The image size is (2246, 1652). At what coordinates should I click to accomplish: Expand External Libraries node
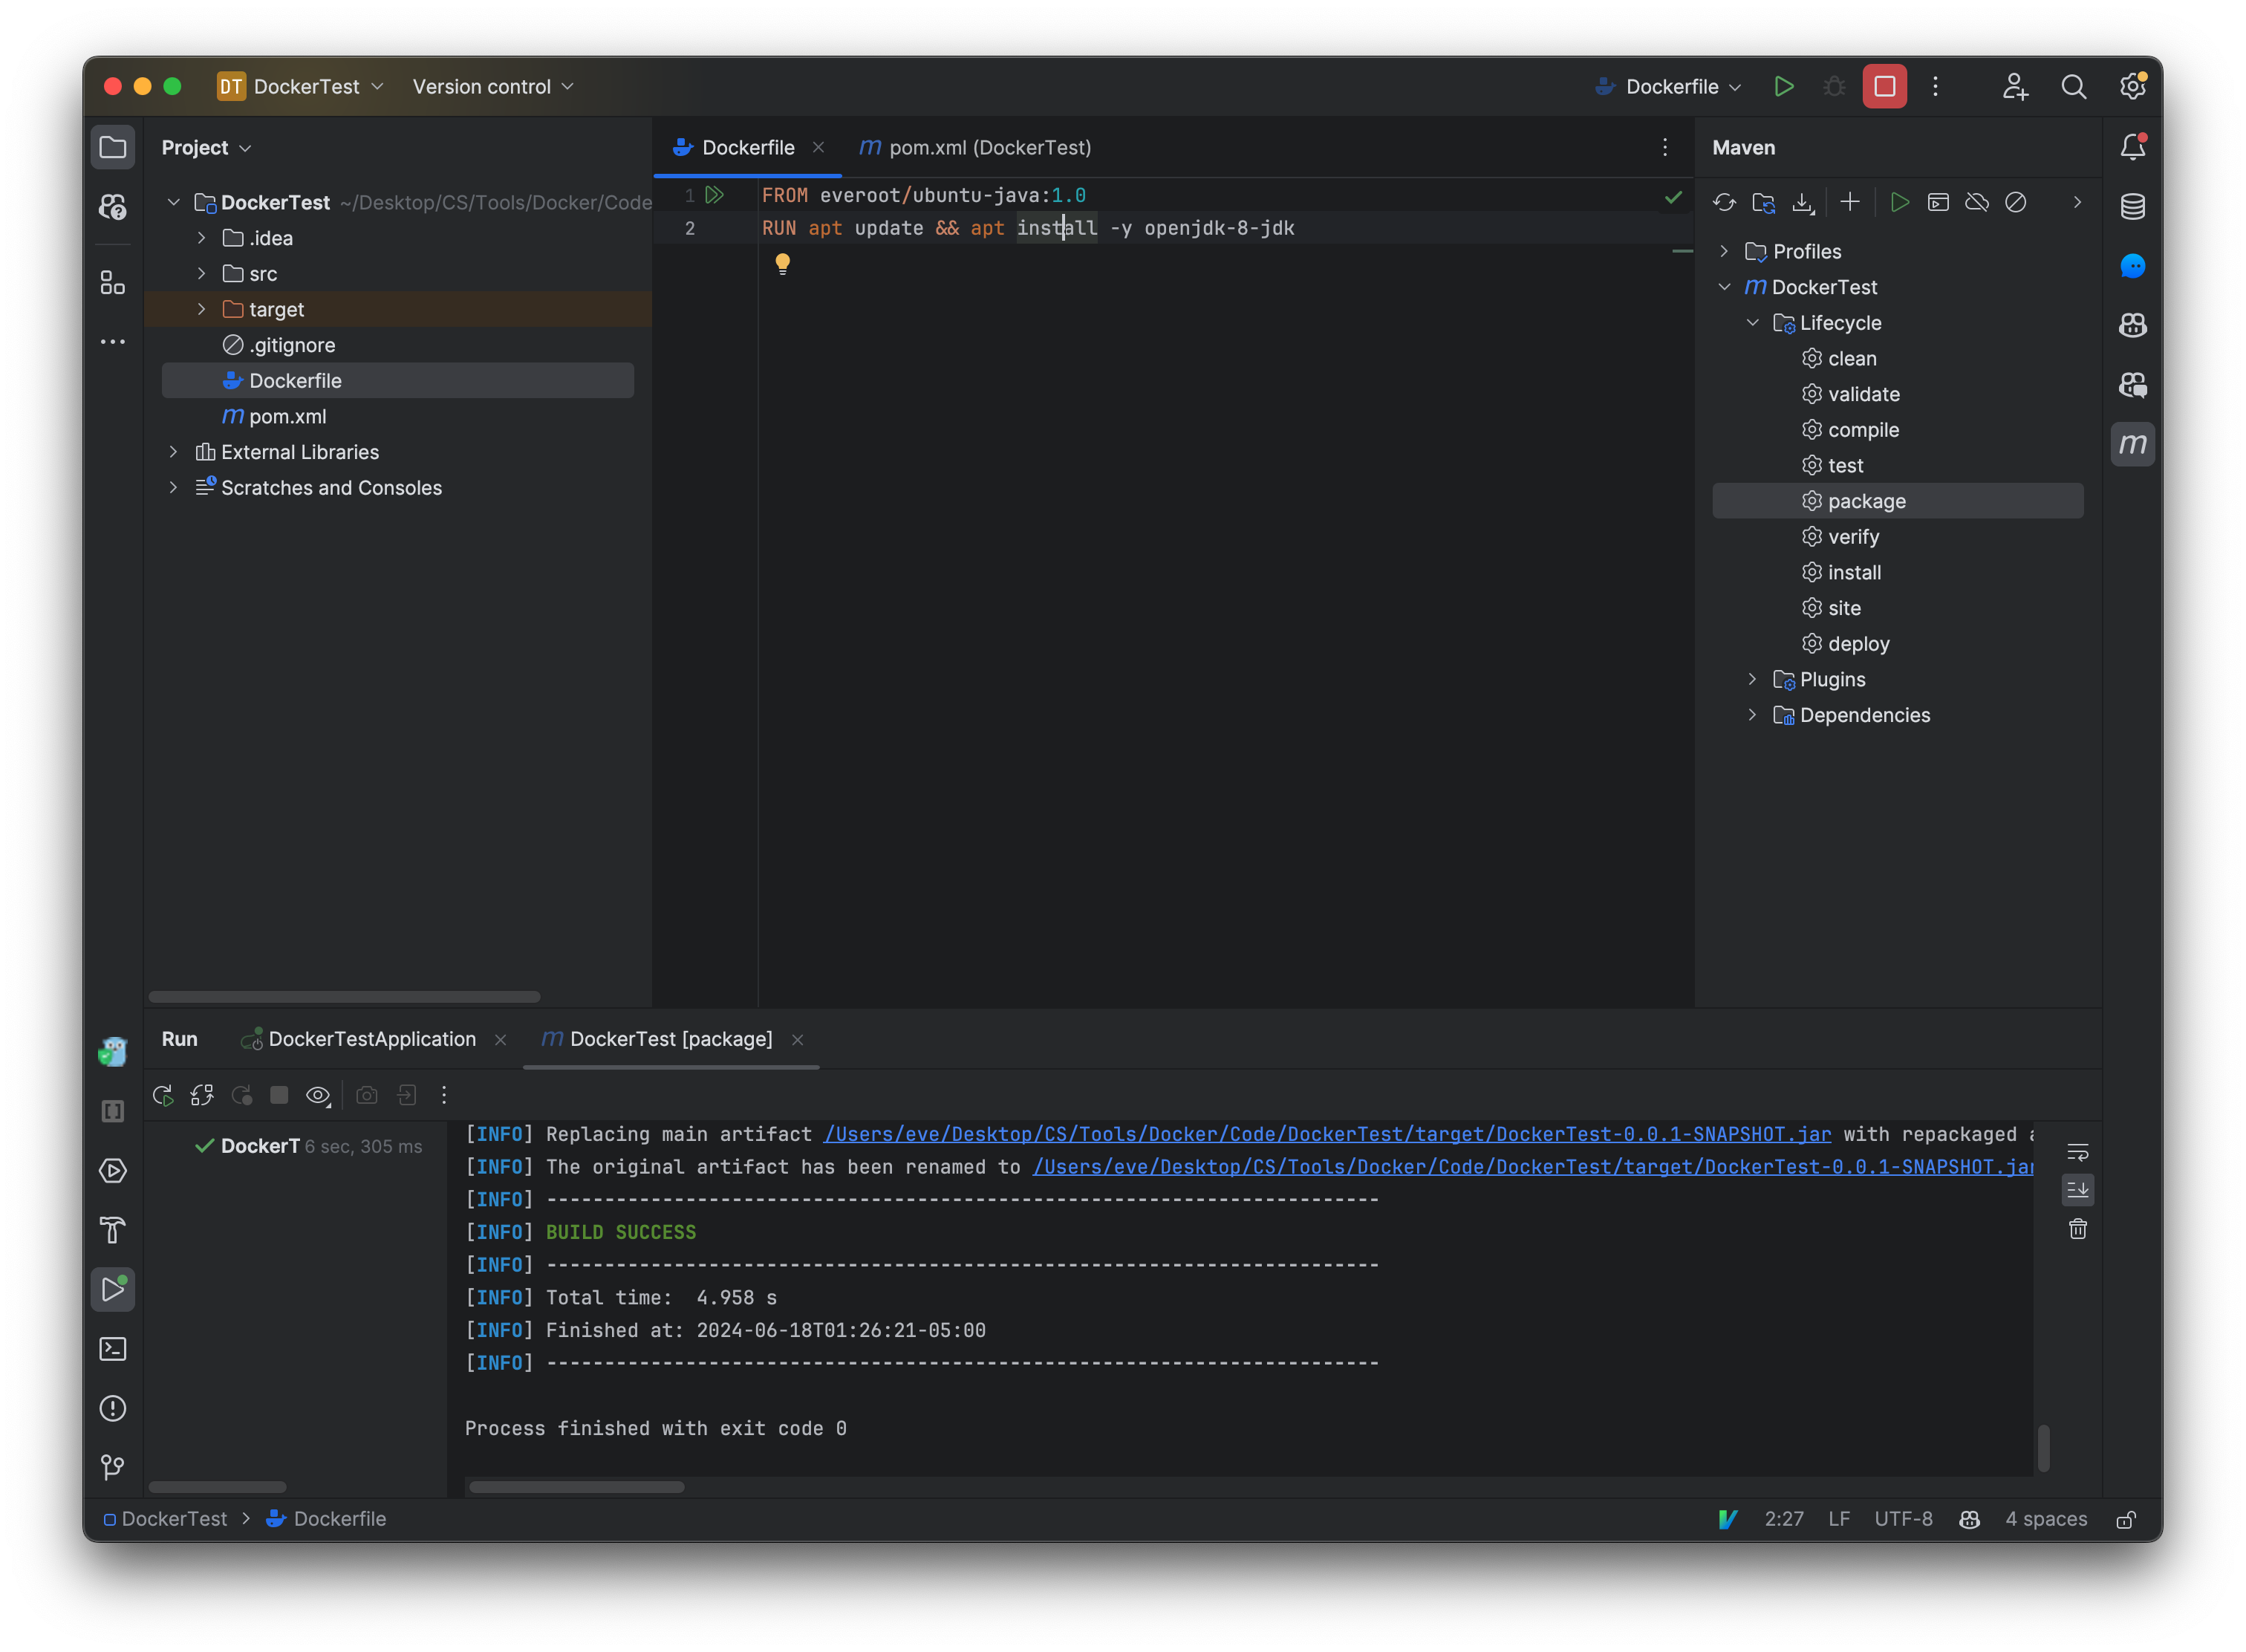click(173, 452)
